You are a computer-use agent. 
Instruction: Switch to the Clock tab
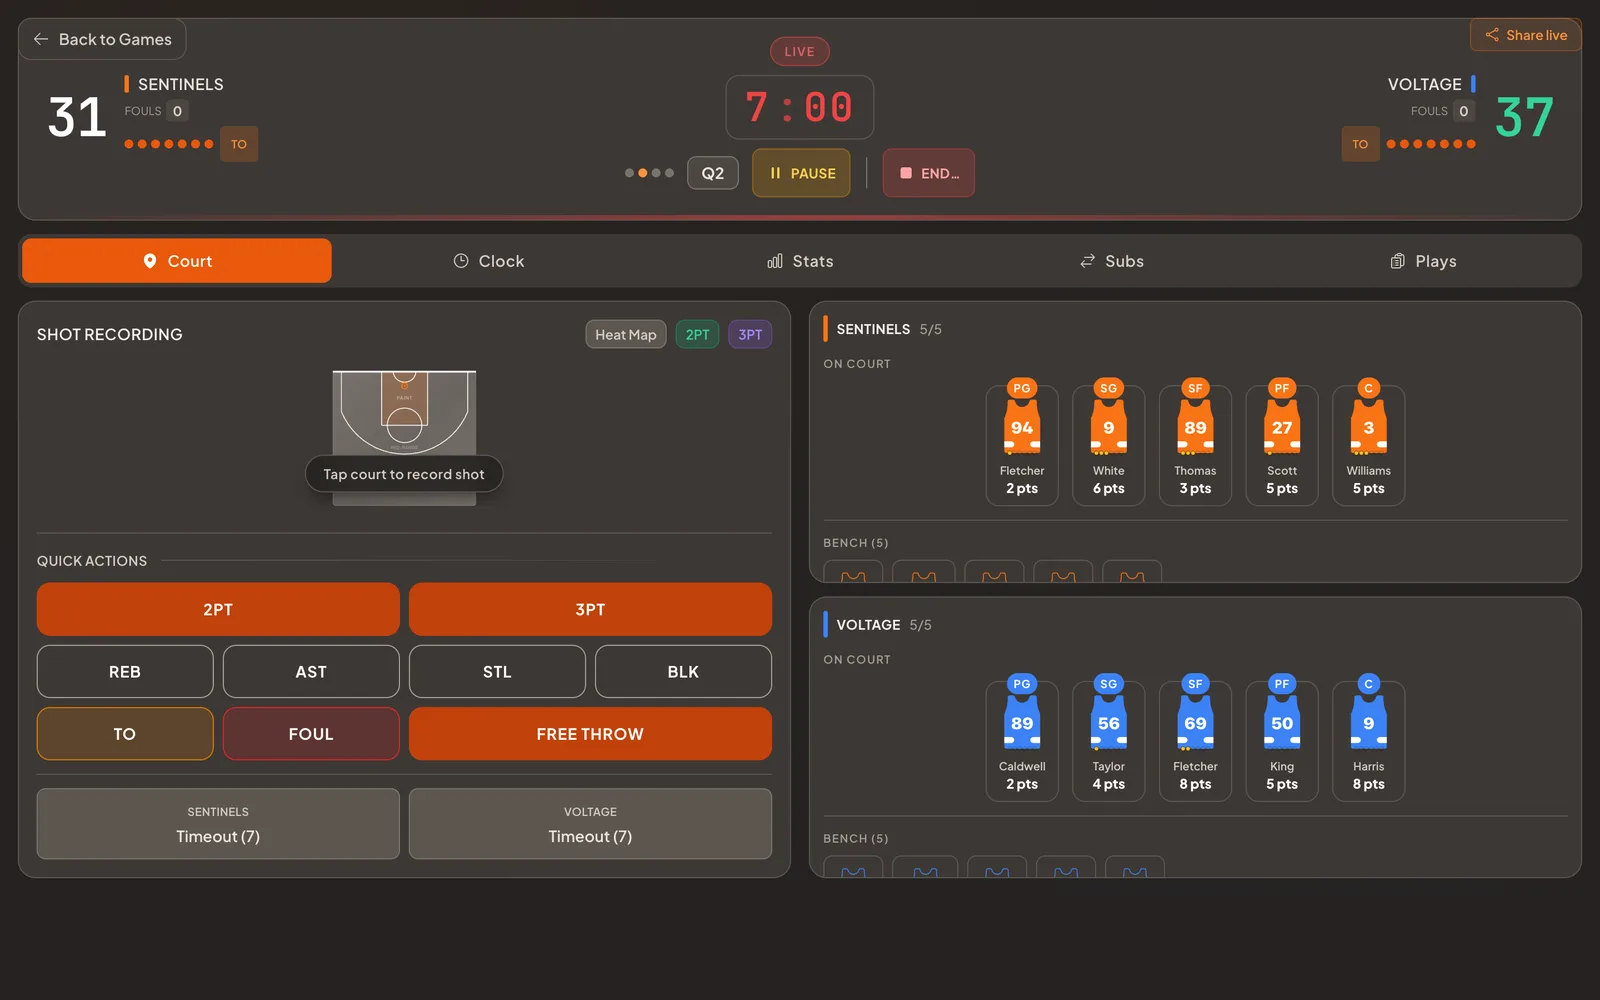tap(488, 261)
